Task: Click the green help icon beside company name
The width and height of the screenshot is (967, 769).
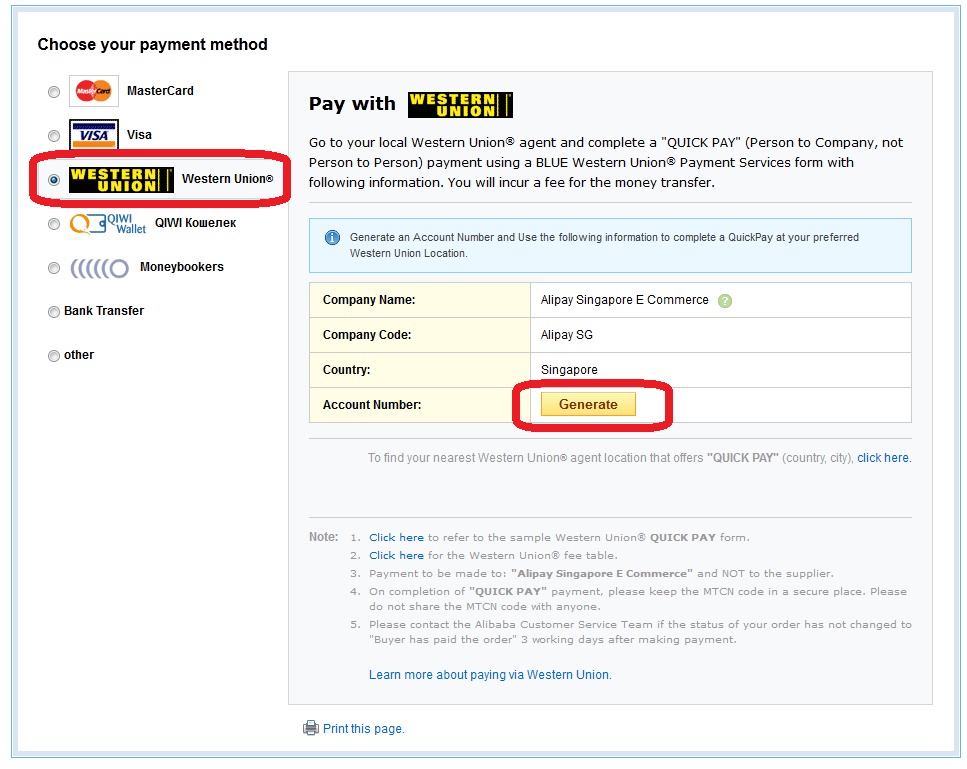Action: (x=725, y=301)
